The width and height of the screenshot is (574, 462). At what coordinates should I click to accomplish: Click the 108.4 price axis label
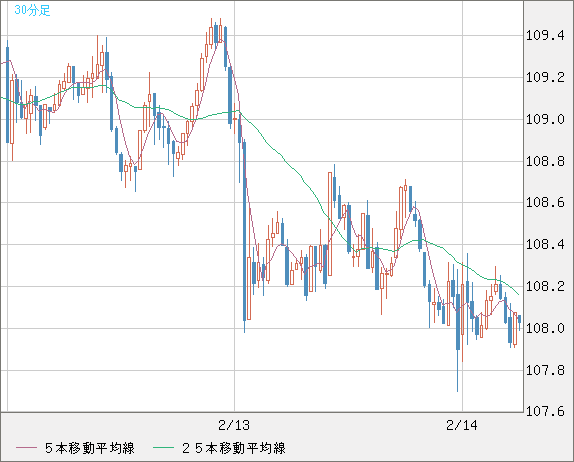545,244
